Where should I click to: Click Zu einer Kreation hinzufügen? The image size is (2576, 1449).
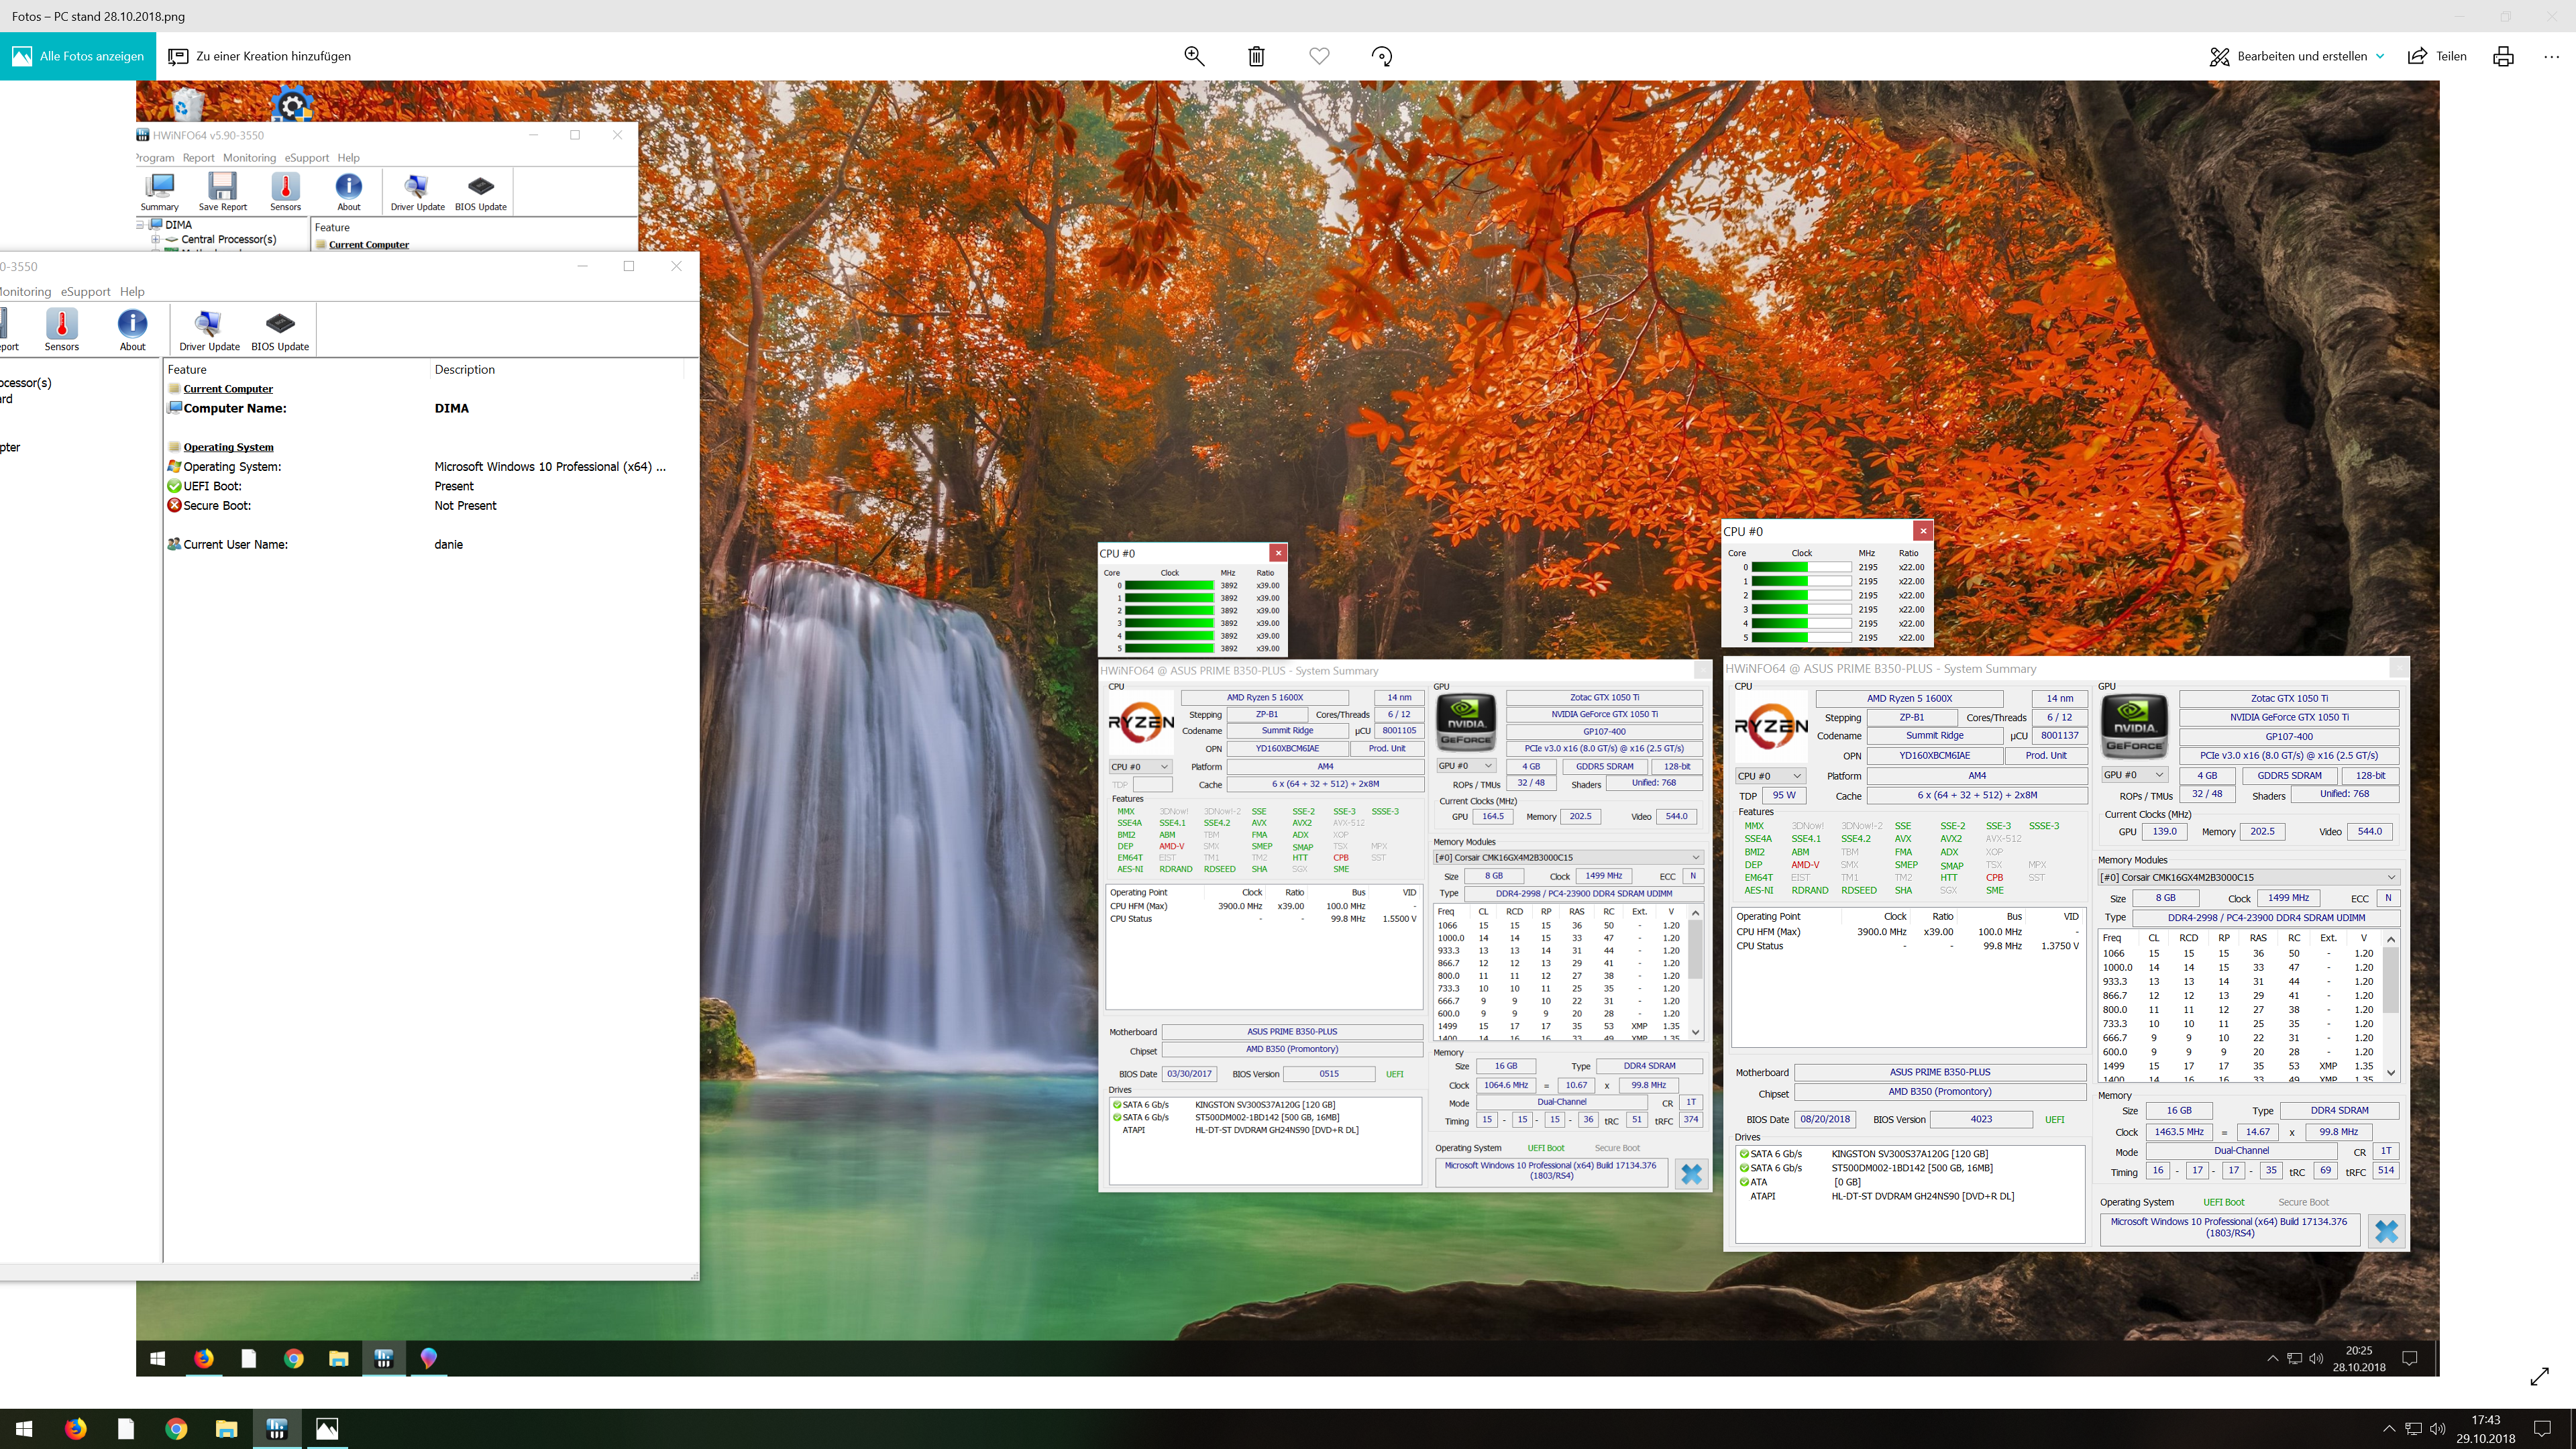coord(259,56)
